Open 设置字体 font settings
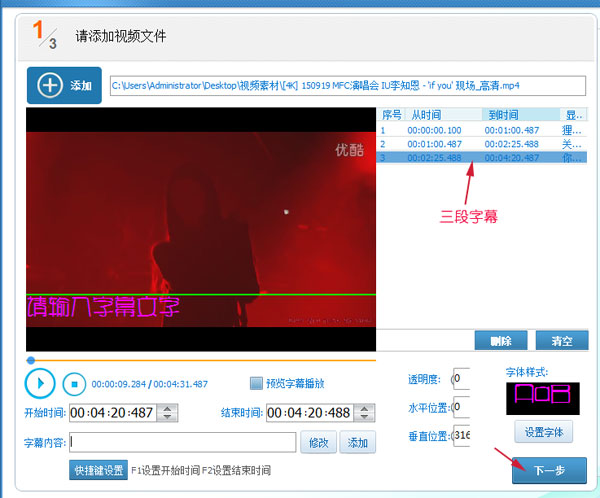 [542, 433]
